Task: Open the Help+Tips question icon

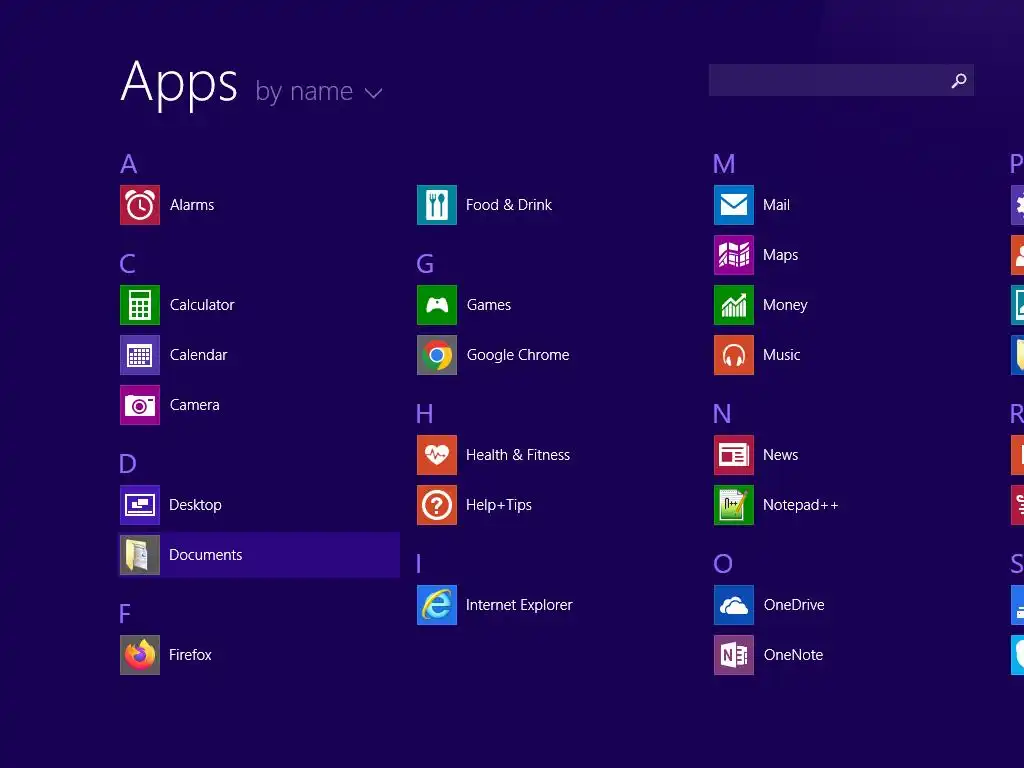Action: click(x=437, y=505)
